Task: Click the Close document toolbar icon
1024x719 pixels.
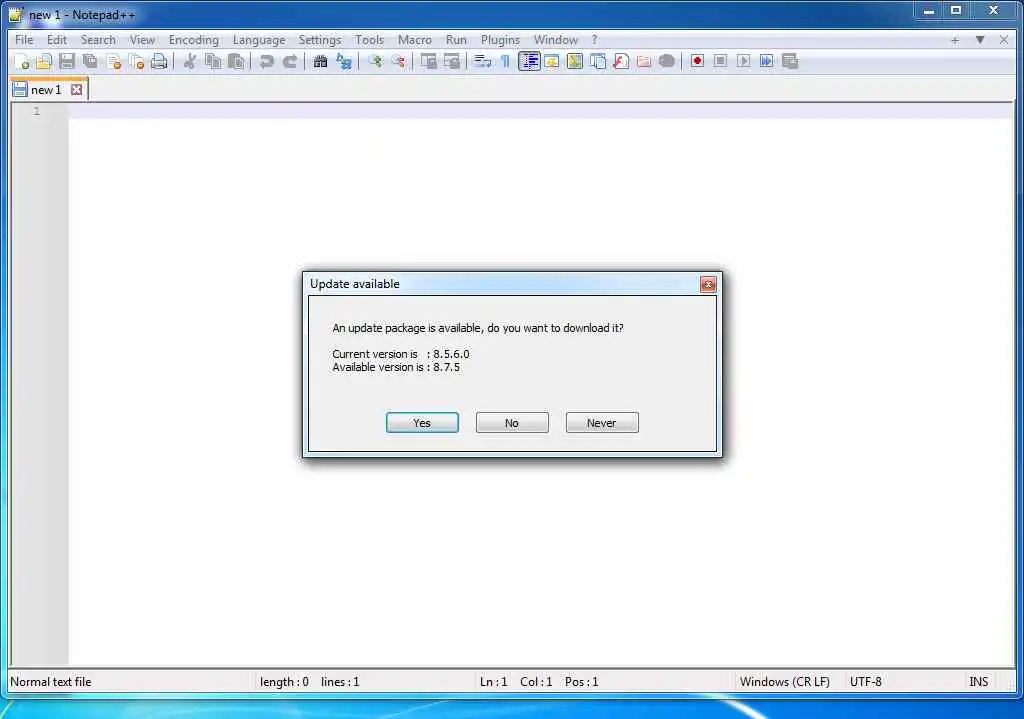Action: tap(114, 61)
